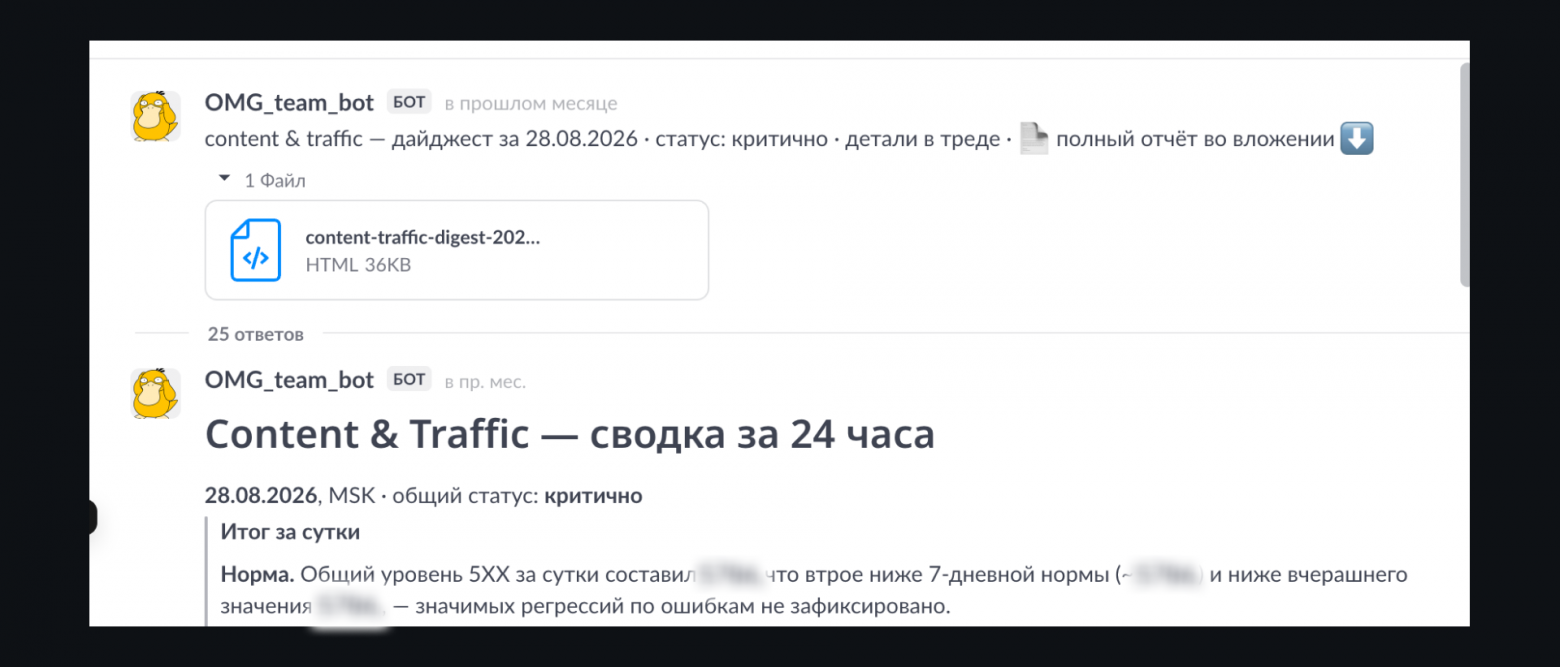The image size is (1560, 667).
Task: Click "25 ответов" reply count
Action: click(x=256, y=334)
